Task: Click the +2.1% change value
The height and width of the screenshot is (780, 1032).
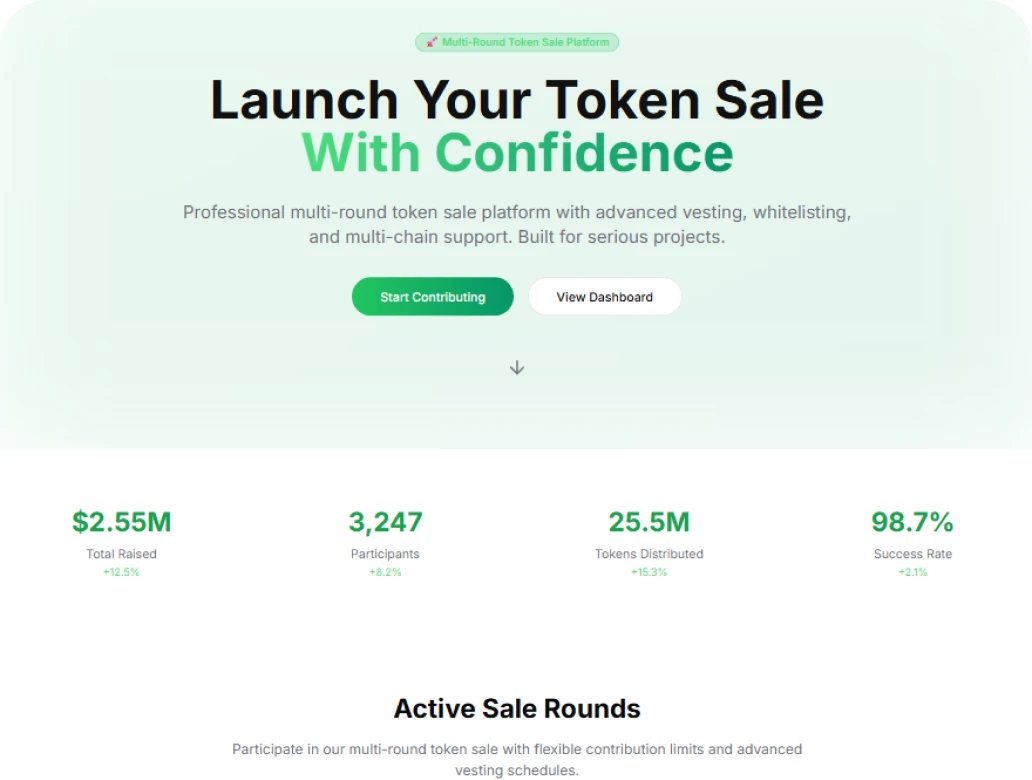Action: [x=912, y=572]
